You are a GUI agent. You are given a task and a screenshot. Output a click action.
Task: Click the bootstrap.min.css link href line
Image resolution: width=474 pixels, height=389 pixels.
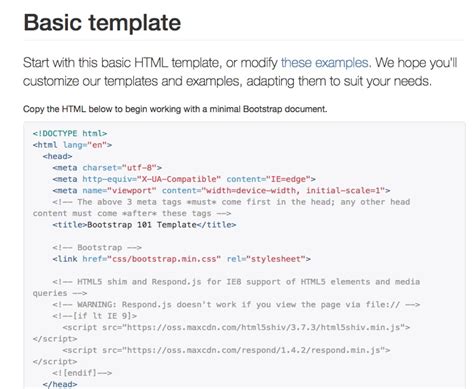[181, 259]
